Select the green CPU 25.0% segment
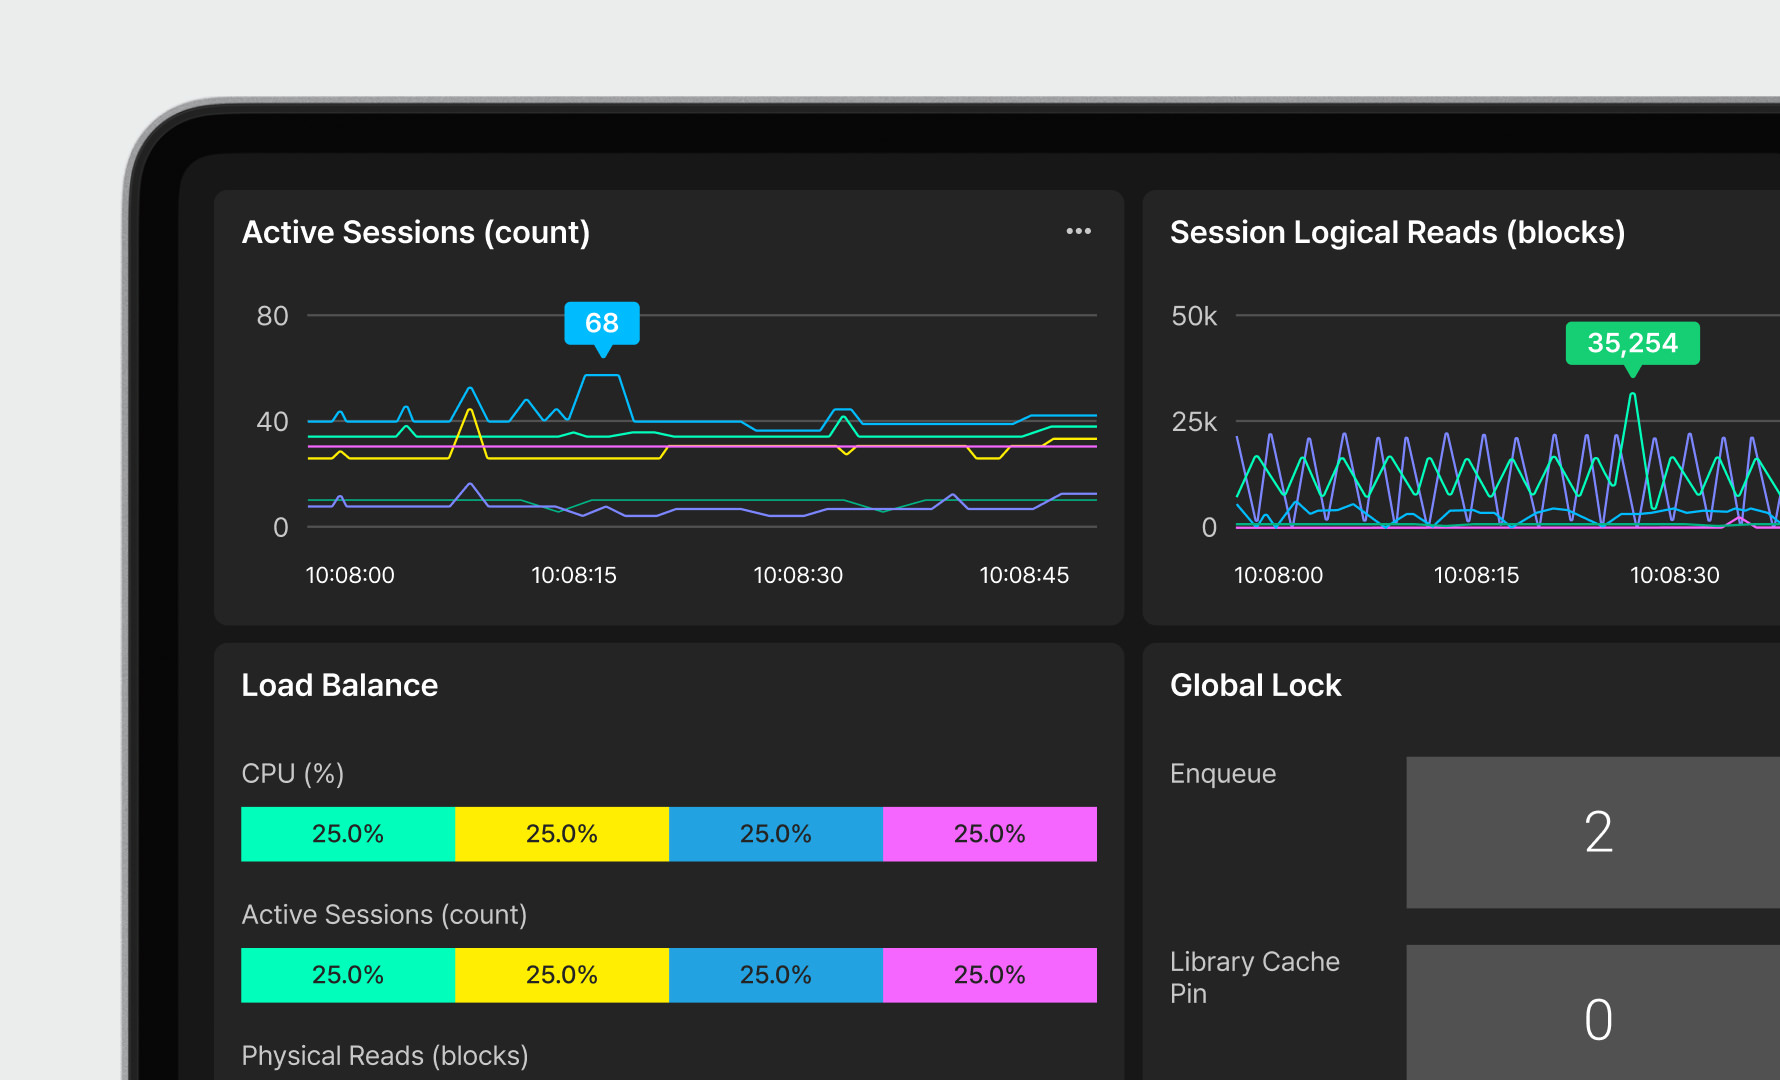1780x1080 pixels. click(x=348, y=834)
